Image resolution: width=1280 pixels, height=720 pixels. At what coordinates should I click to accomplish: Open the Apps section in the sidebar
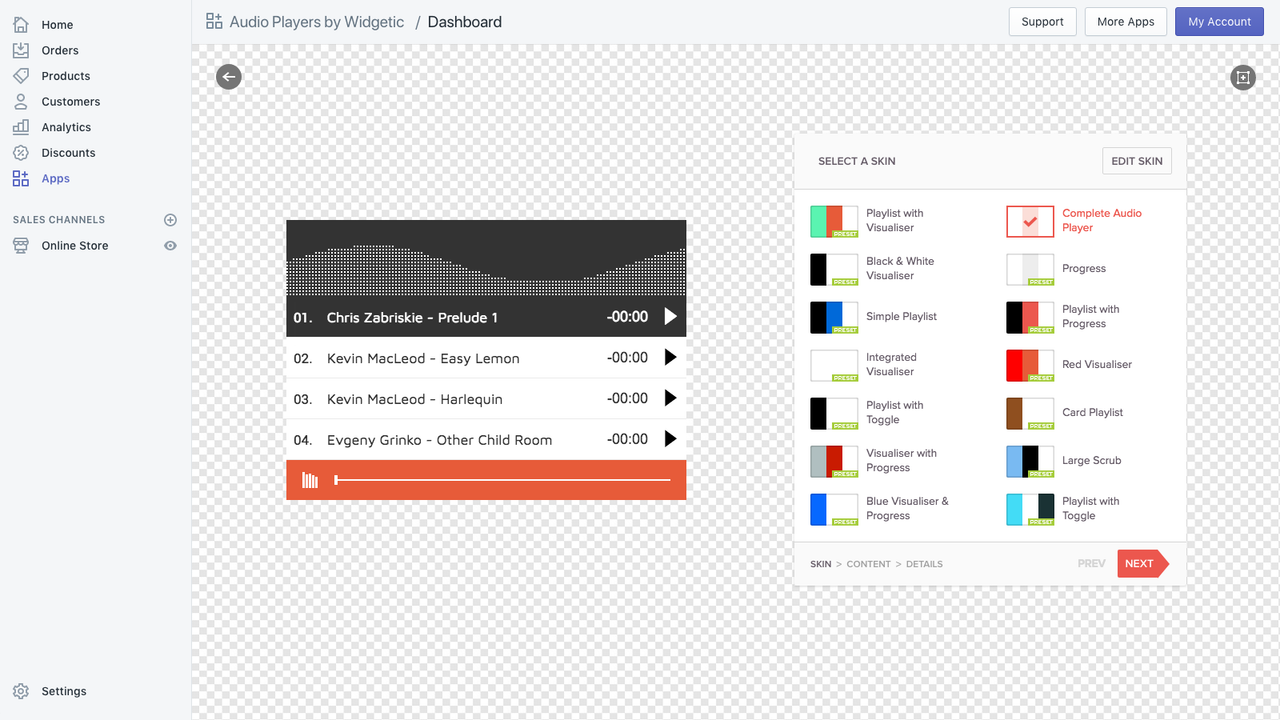click(54, 178)
